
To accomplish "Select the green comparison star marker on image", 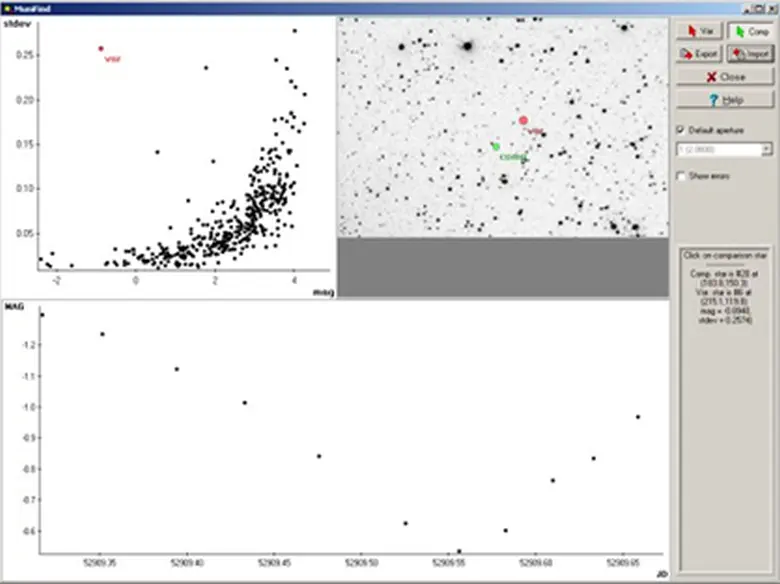I will coord(496,147).
